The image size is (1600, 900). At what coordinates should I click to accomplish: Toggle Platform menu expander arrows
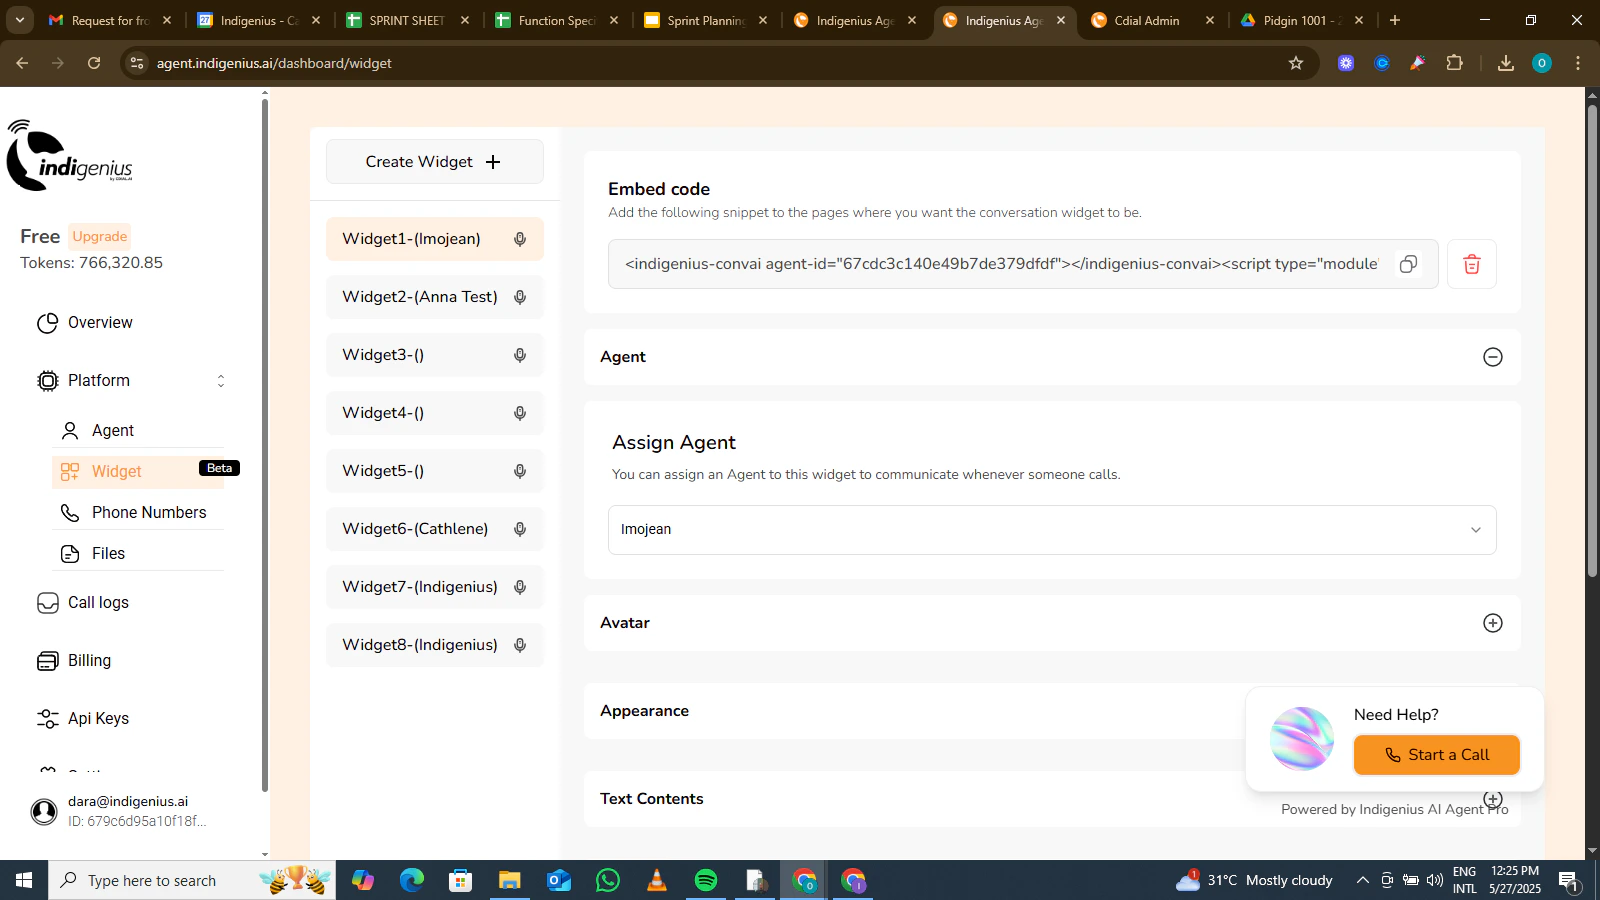(x=221, y=381)
